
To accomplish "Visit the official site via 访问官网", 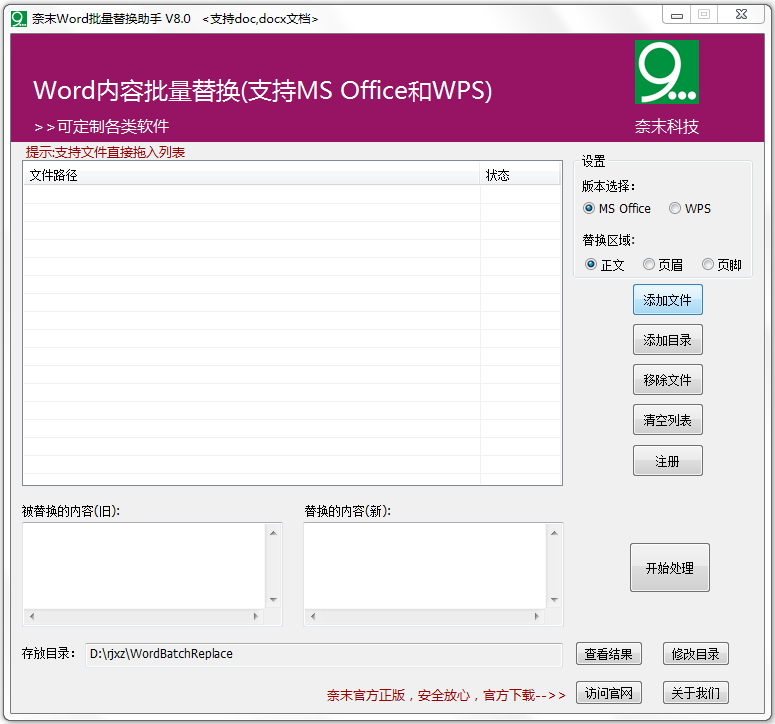I will coord(608,694).
